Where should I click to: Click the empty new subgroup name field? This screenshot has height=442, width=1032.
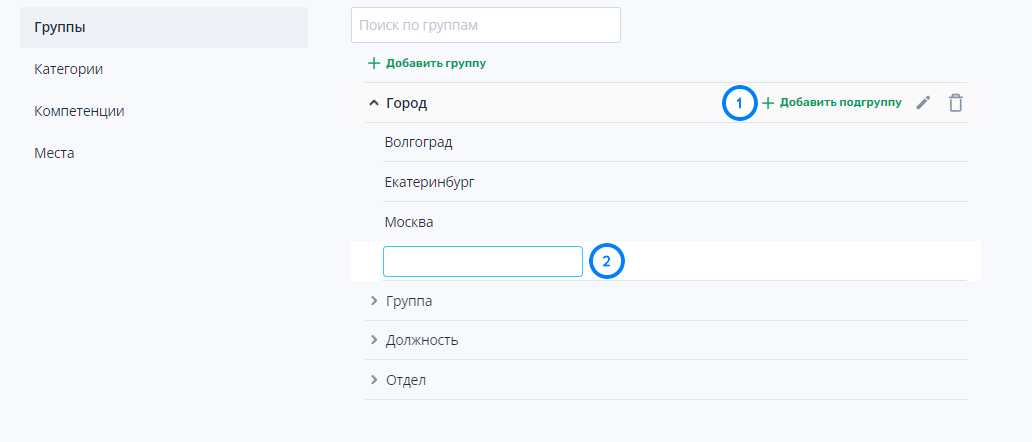[x=483, y=261]
